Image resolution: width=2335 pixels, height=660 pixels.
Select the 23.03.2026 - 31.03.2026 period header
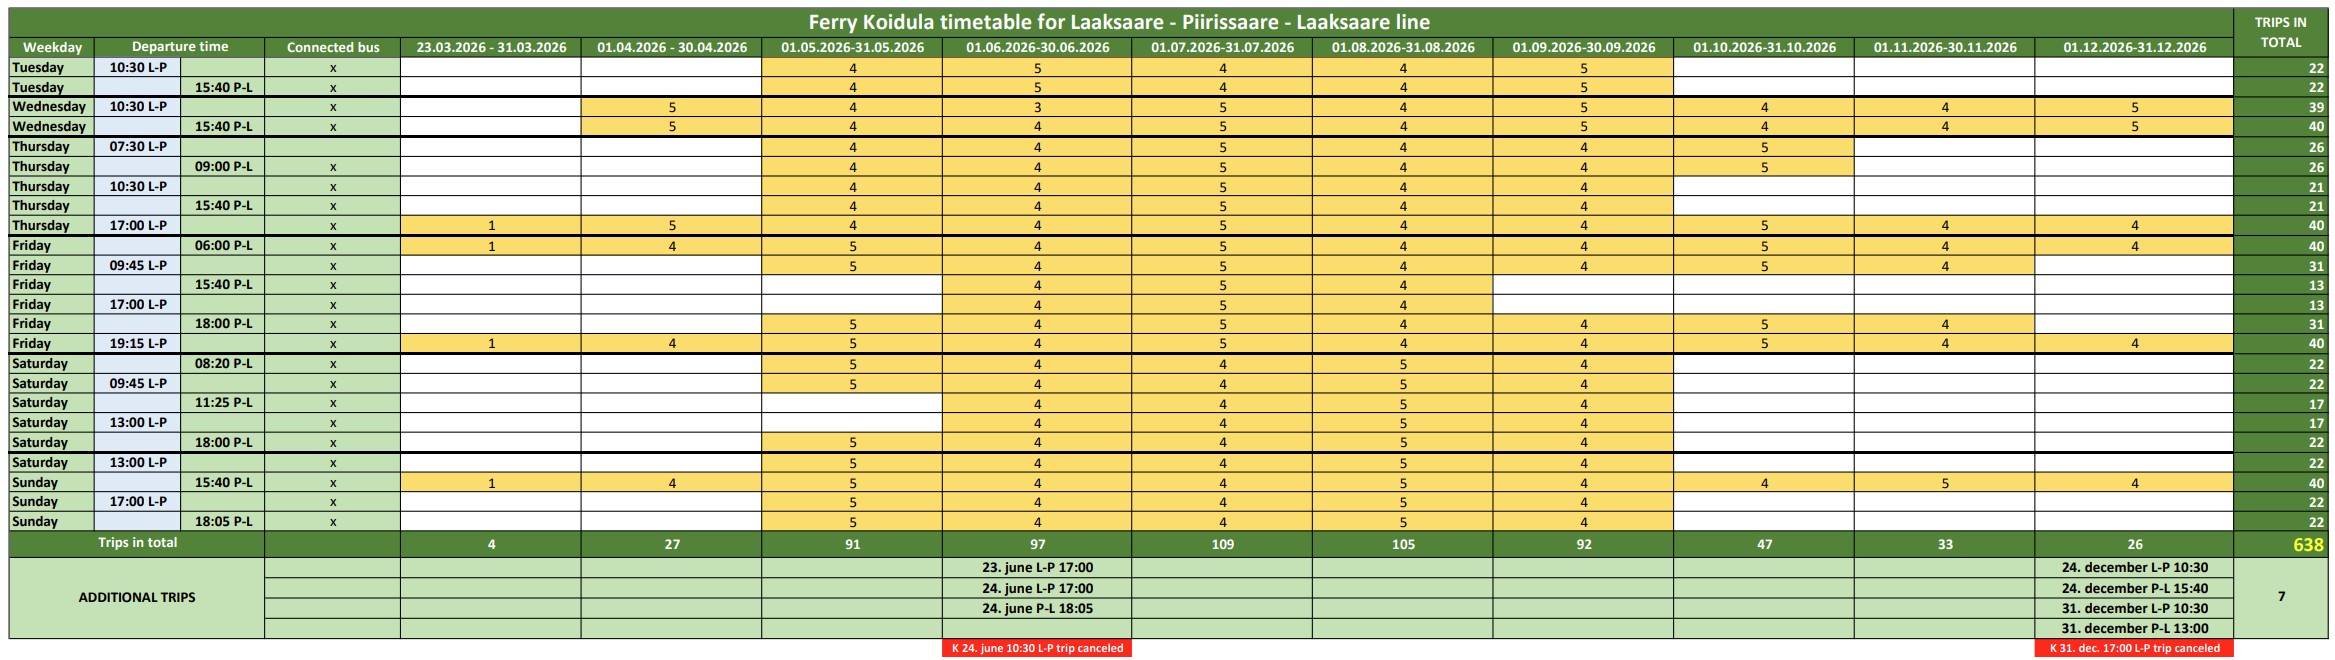(491, 47)
